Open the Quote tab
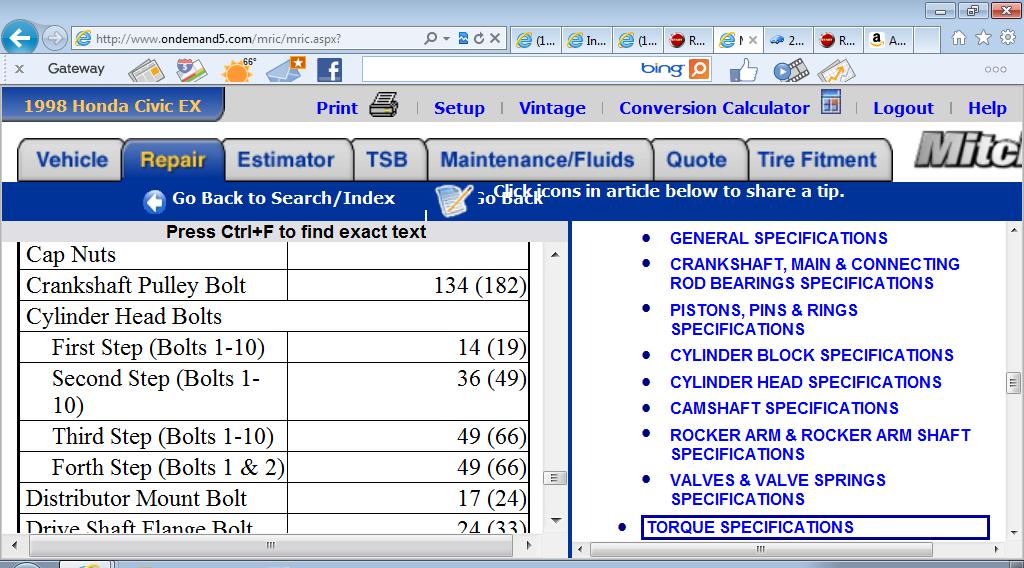The width and height of the screenshot is (1024, 568). (696, 160)
